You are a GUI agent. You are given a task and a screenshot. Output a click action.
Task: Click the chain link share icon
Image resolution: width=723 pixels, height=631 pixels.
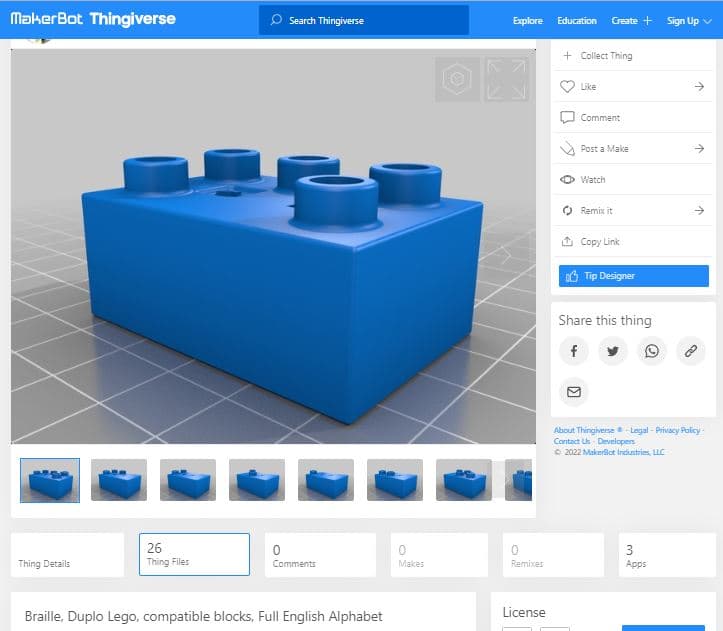point(690,351)
